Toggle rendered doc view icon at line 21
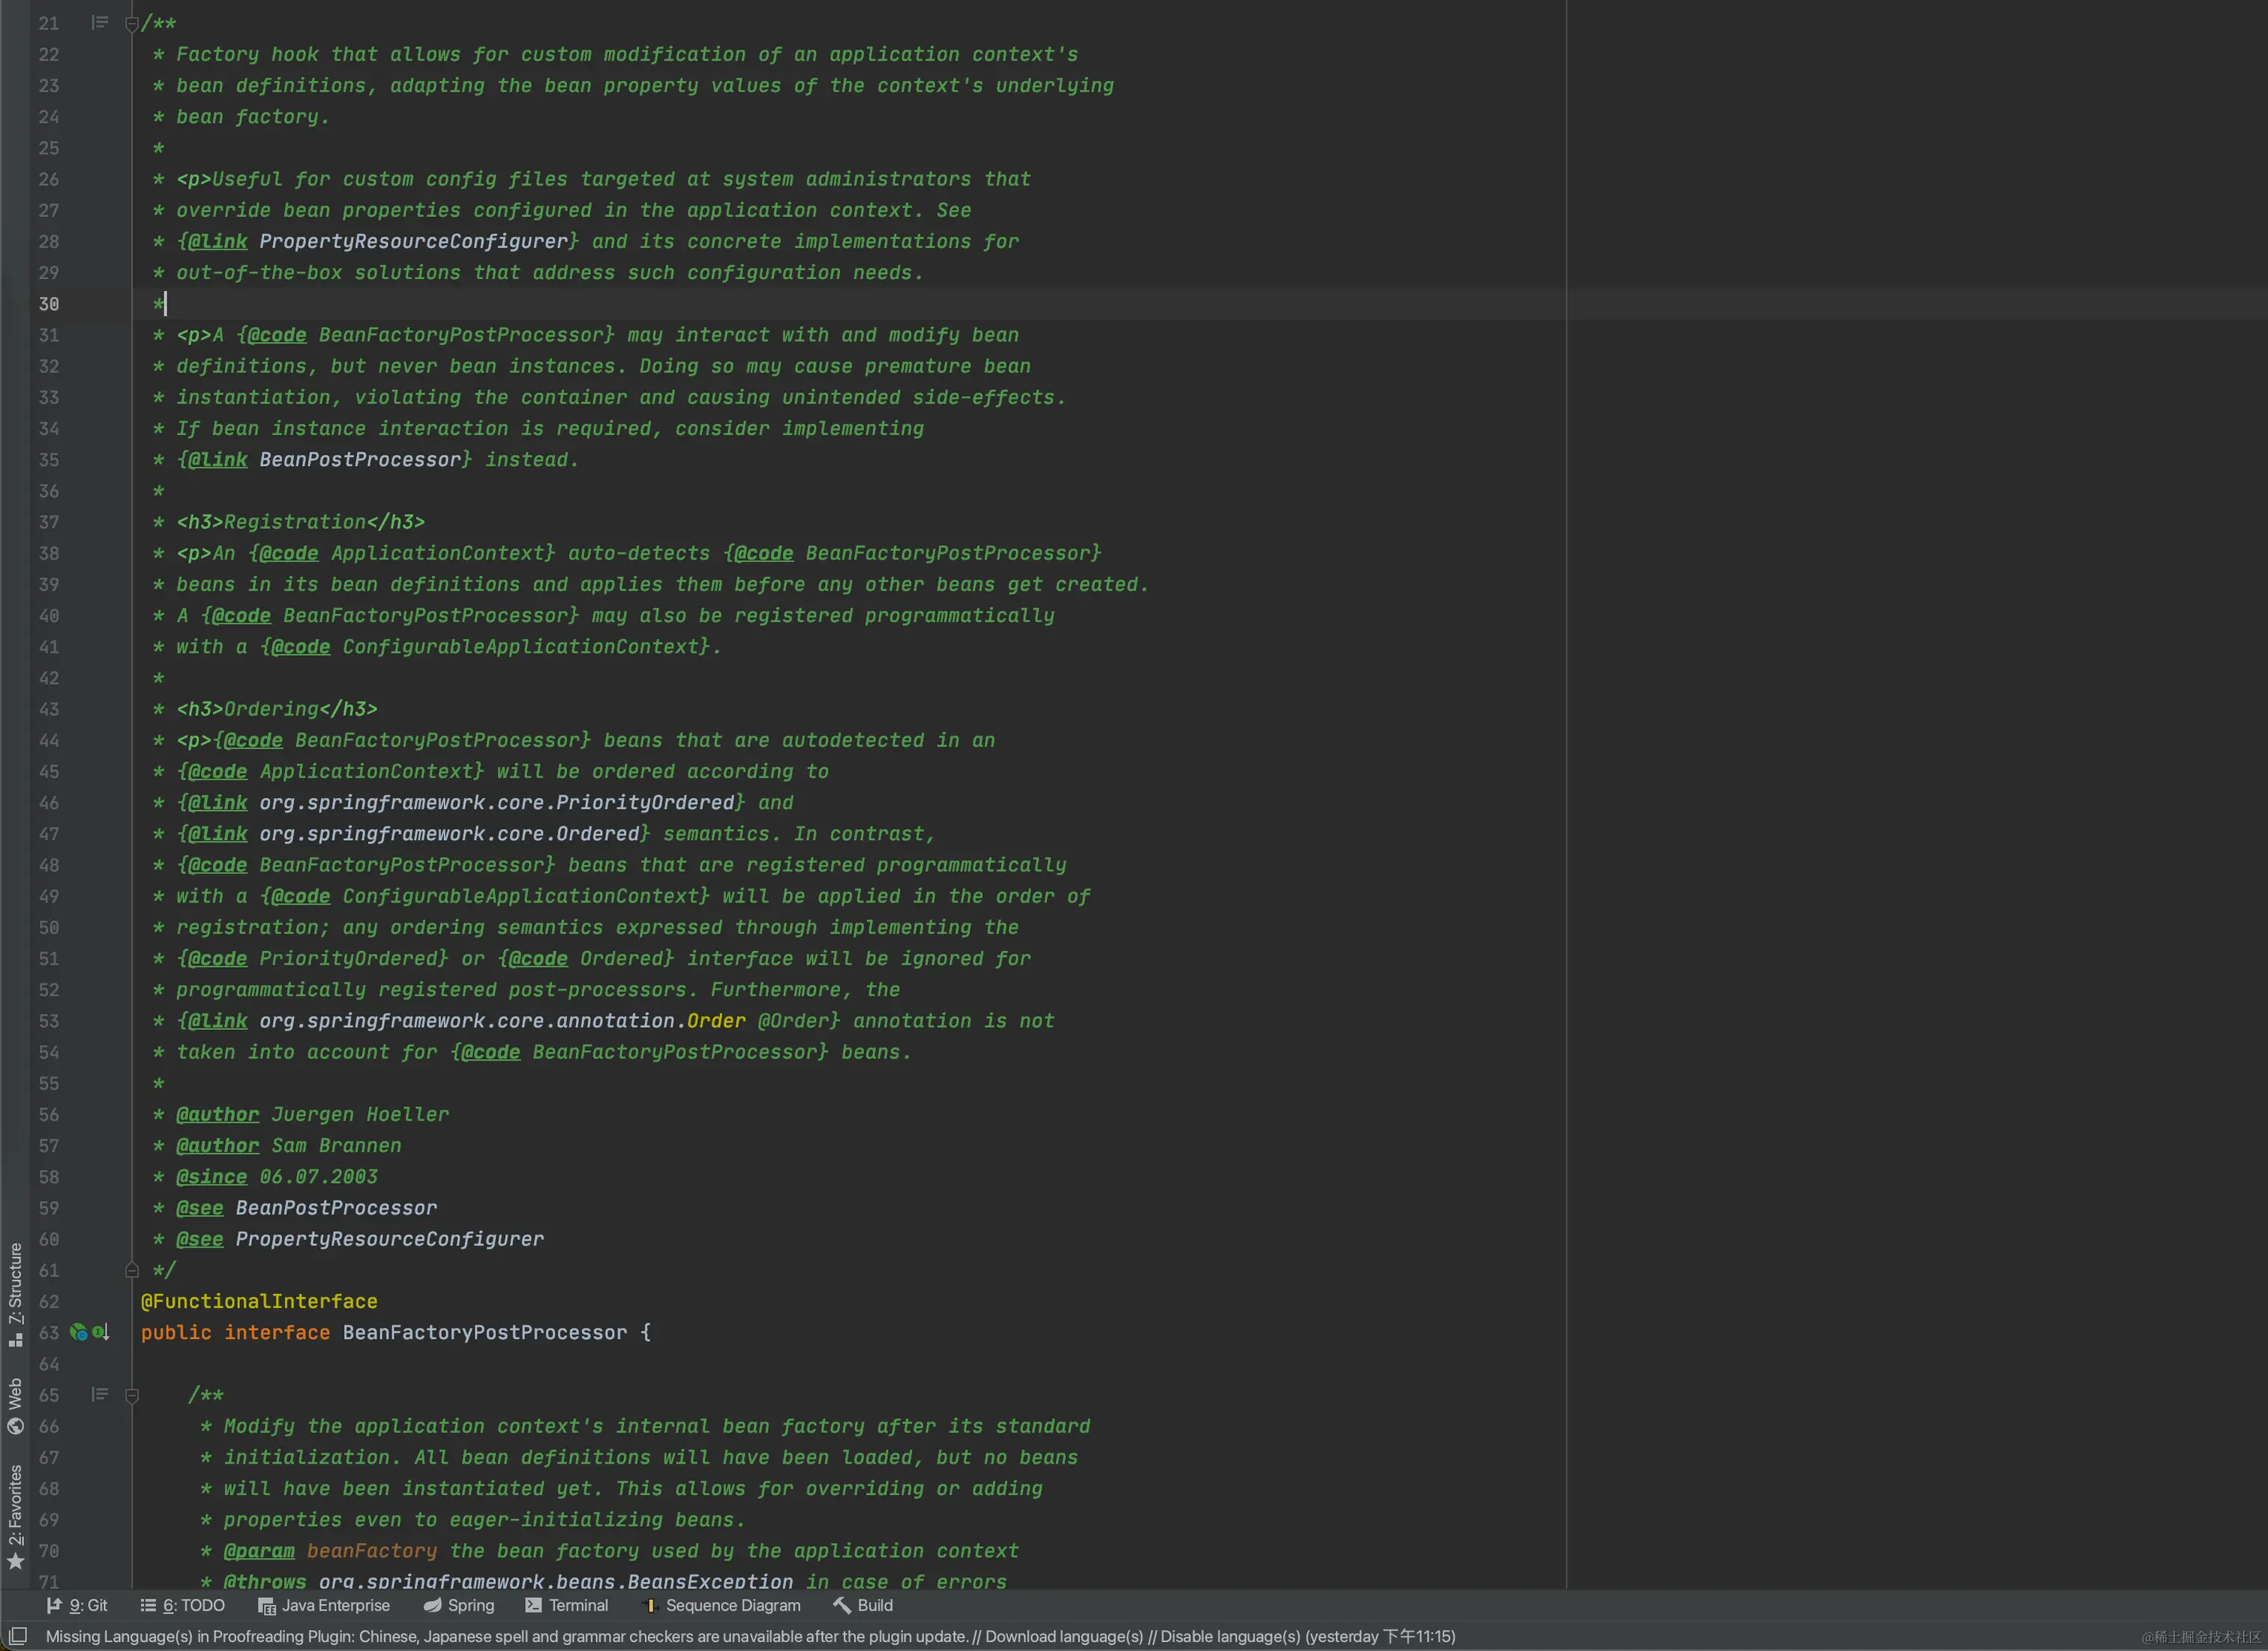 (x=99, y=22)
